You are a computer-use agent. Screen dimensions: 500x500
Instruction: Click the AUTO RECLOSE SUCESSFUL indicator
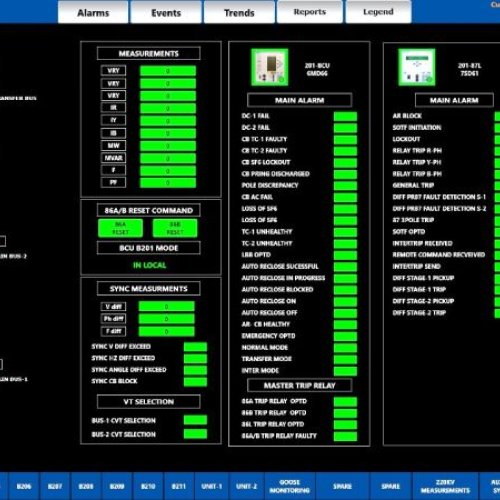point(345,267)
